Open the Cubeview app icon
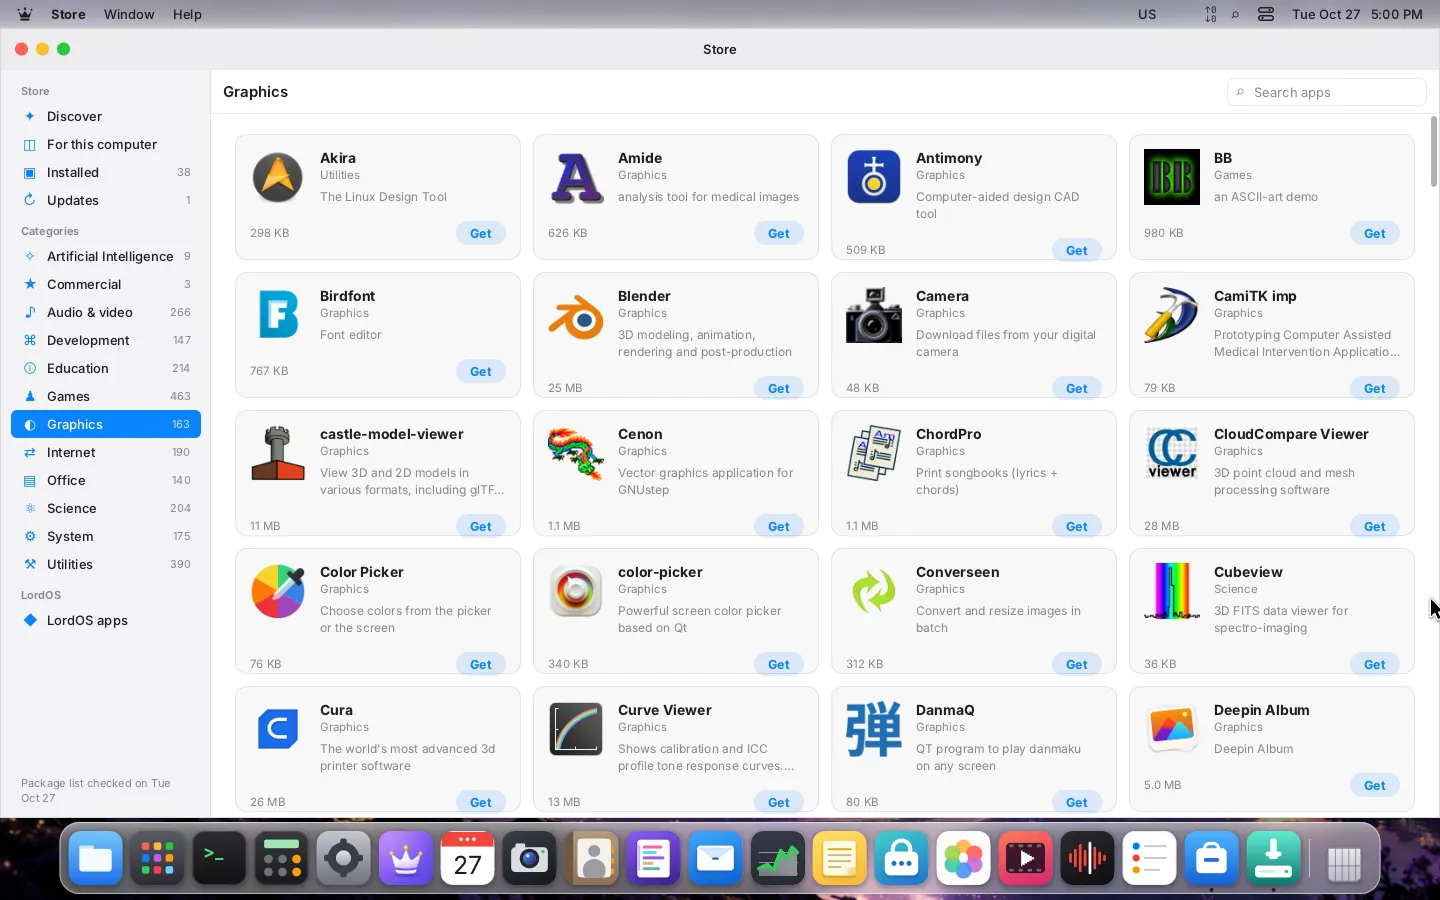1440x900 pixels. (x=1172, y=592)
